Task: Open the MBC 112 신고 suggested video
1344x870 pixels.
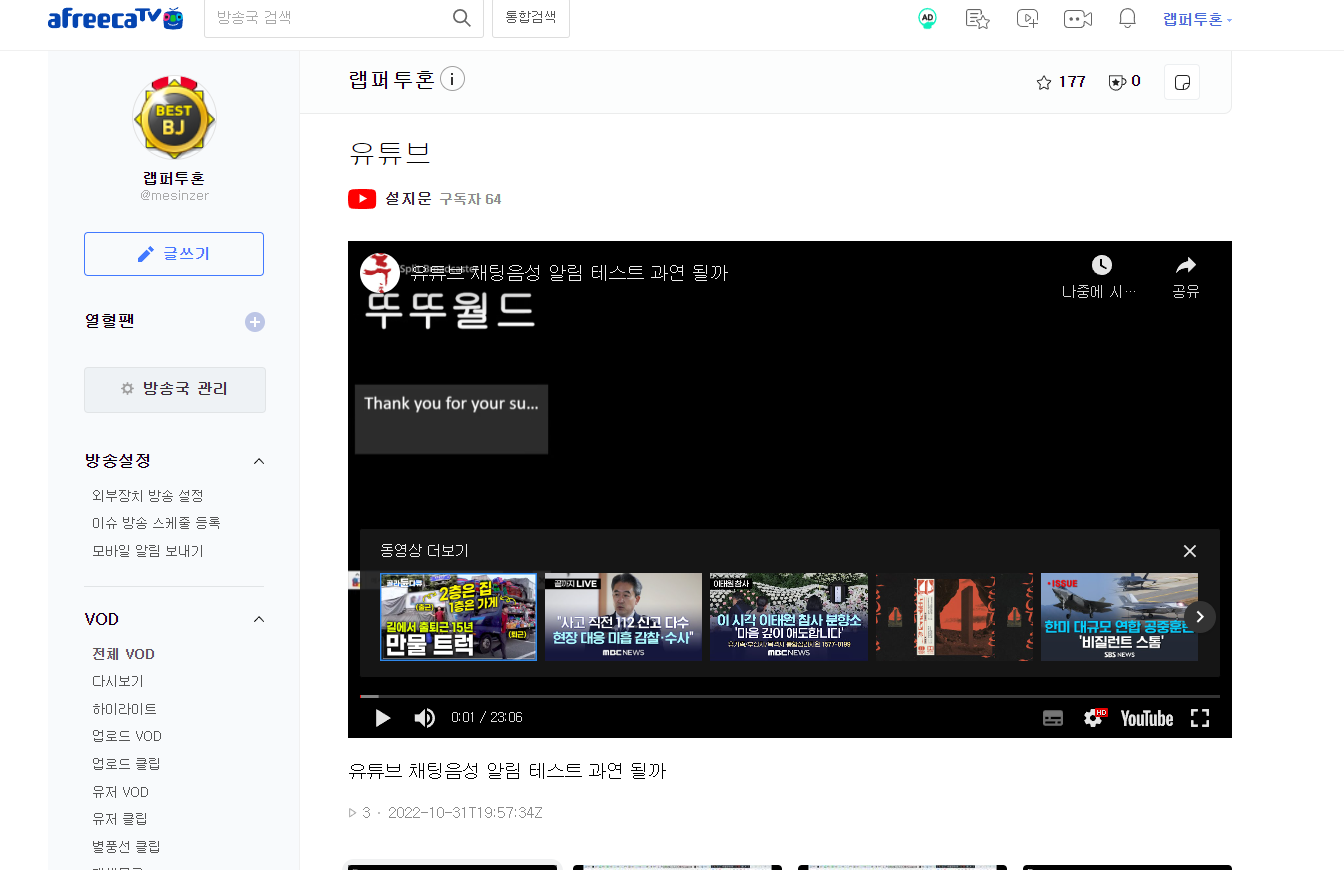Action: (624, 617)
